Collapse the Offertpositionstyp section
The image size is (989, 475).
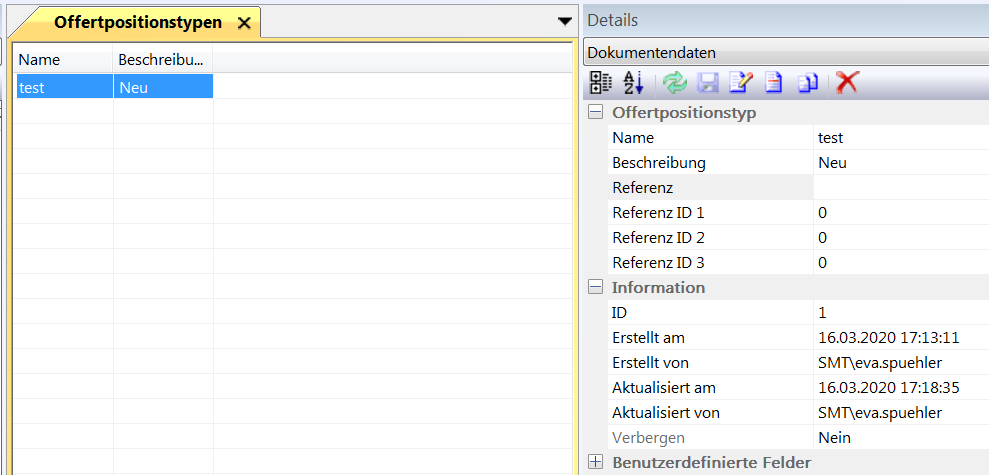coord(596,112)
